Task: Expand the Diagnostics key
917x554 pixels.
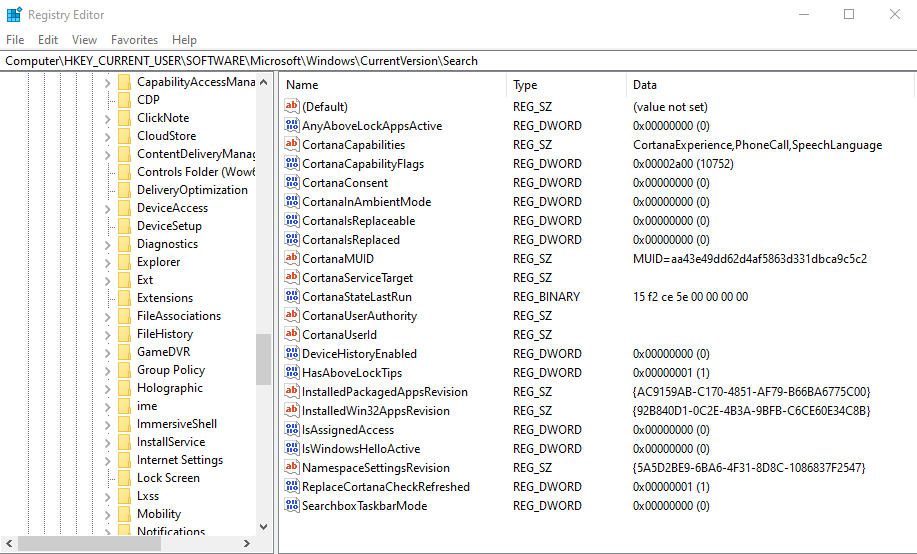Action: click(x=108, y=245)
